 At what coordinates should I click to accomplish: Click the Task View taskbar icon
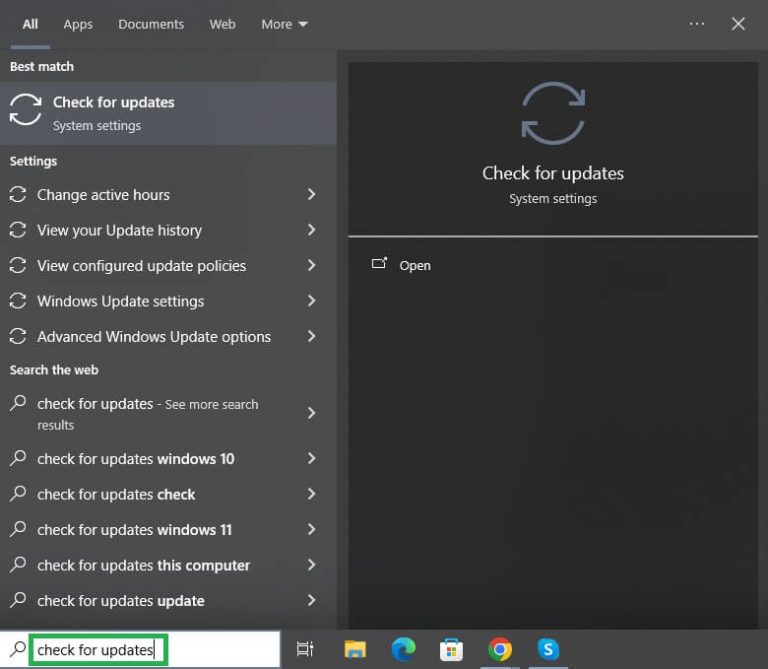pos(306,650)
